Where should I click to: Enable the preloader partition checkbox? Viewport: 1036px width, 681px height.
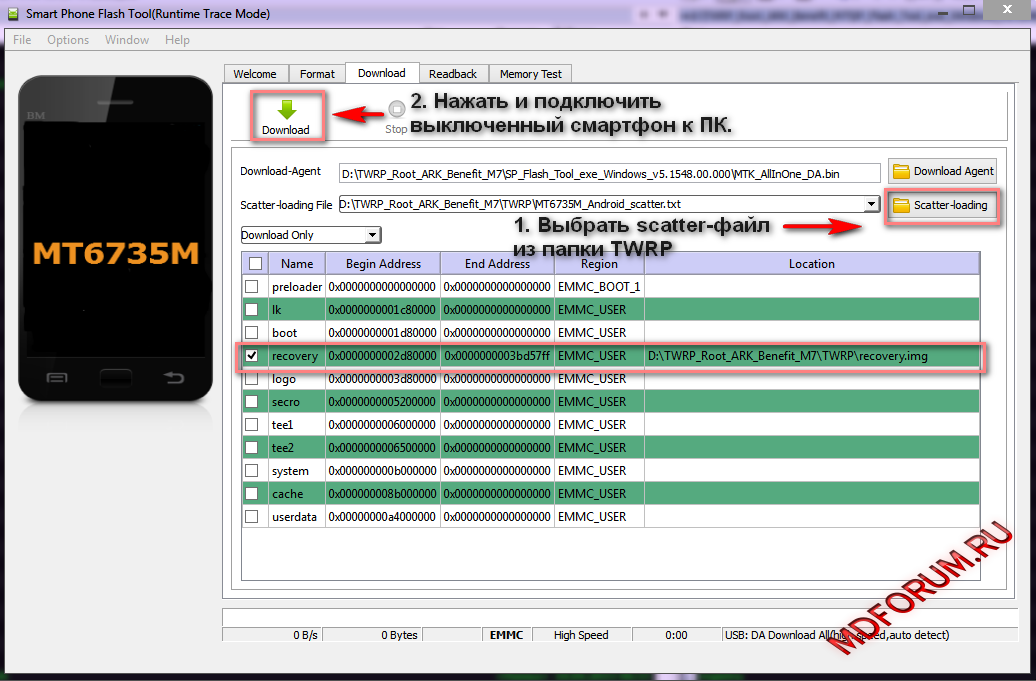tap(252, 287)
